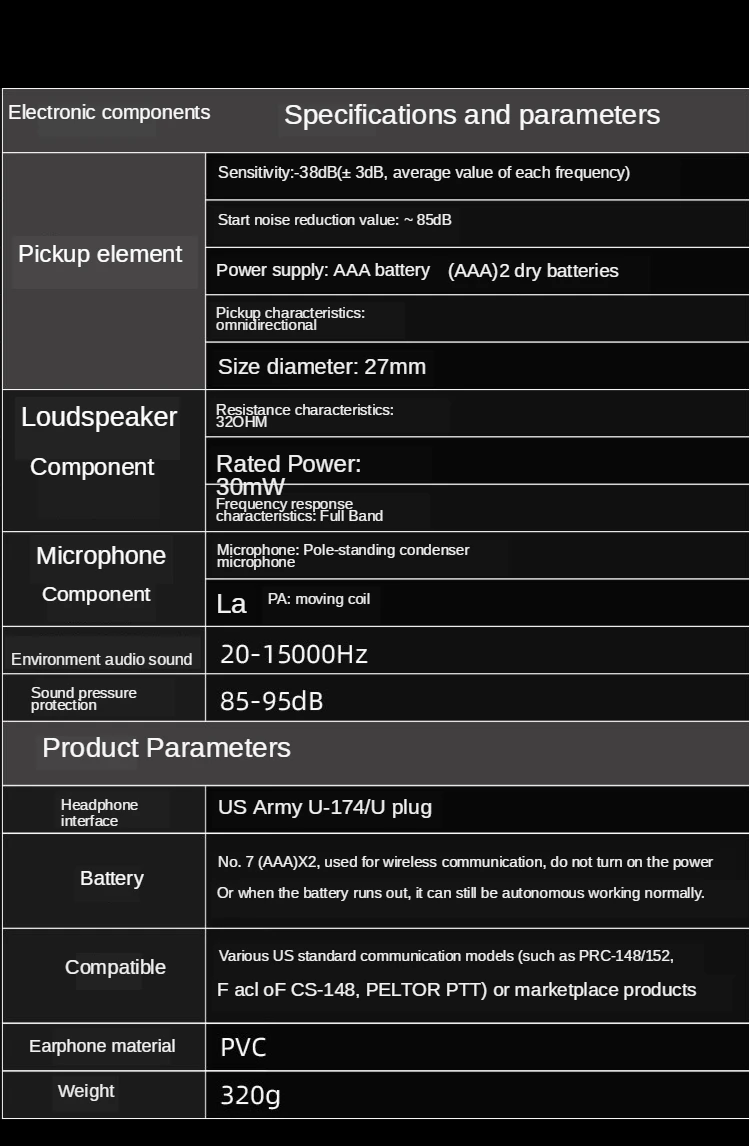Select the 'Resistance characteristics: 32OHM' cell
Viewport: 749px width, 1146px height.
[x=305, y=415]
